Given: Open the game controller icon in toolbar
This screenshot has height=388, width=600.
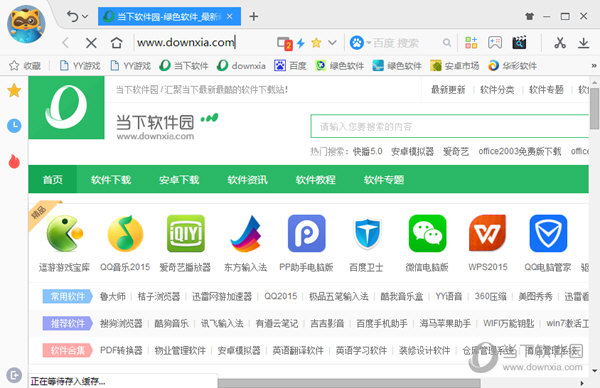Looking at the screenshot, I should click(x=495, y=42).
